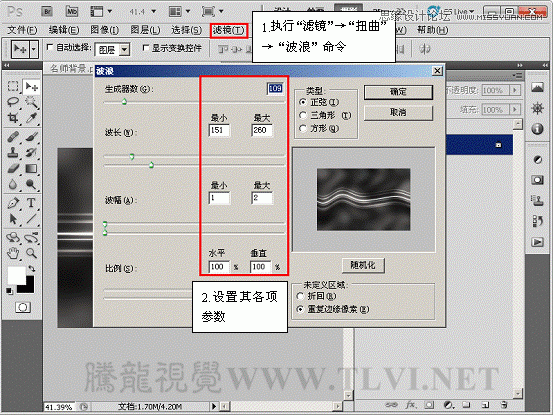Select the Gradient tool
Screen dimensions: 553x415
point(31,169)
